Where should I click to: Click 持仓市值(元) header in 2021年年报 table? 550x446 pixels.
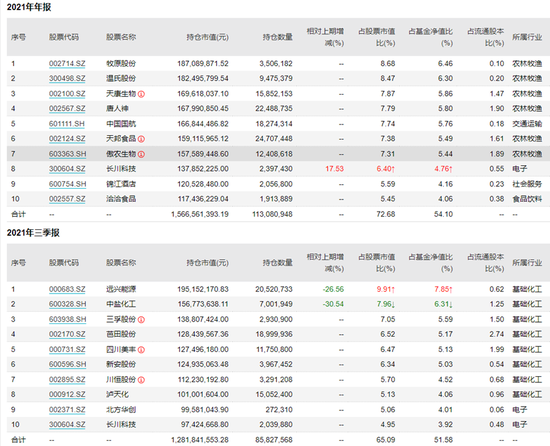tap(207, 37)
